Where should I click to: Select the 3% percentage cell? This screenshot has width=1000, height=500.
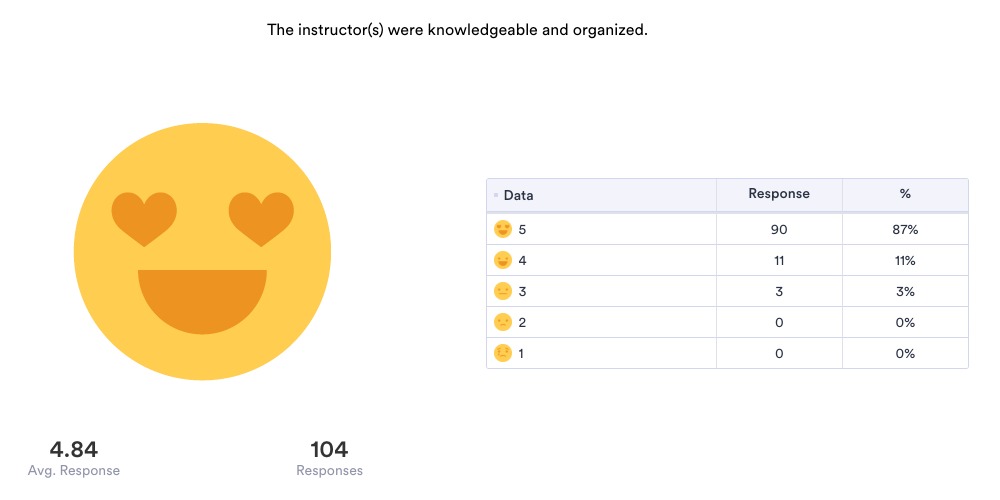pos(905,292)
